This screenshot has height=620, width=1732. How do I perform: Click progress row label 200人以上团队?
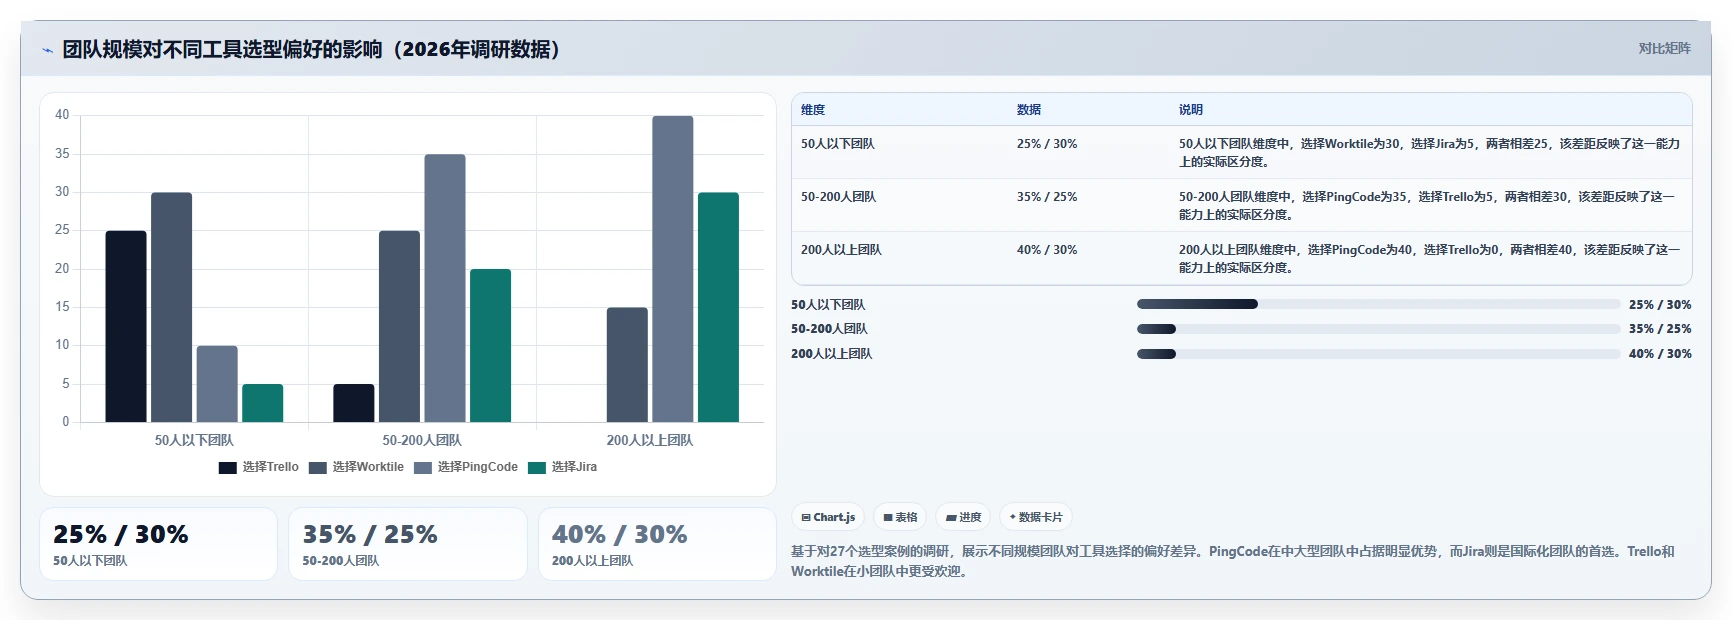pos(831,353)
